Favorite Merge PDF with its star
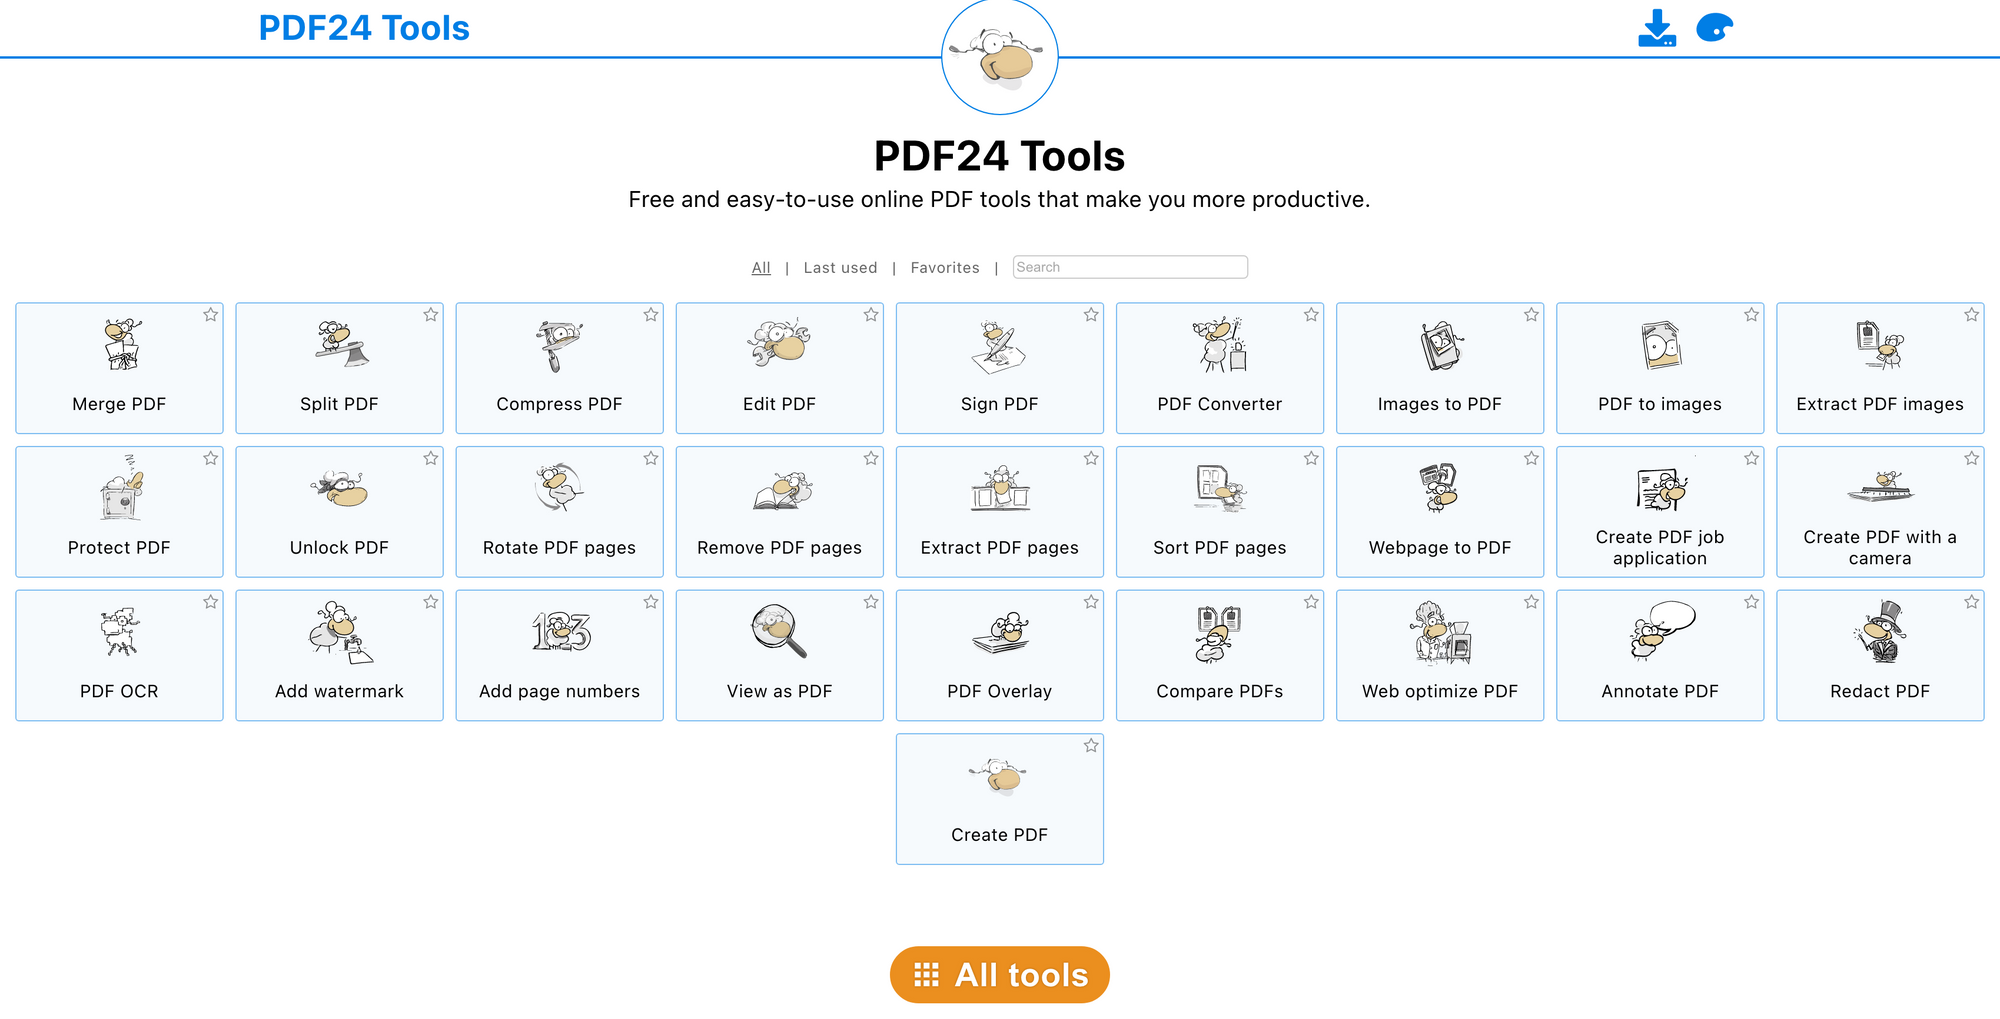The height and width of the screenshot is (1019, 2000). 210,315
